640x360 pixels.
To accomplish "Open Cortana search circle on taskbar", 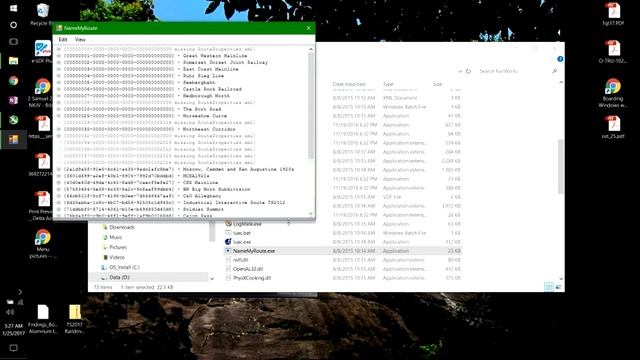I will tap(13, 25).
